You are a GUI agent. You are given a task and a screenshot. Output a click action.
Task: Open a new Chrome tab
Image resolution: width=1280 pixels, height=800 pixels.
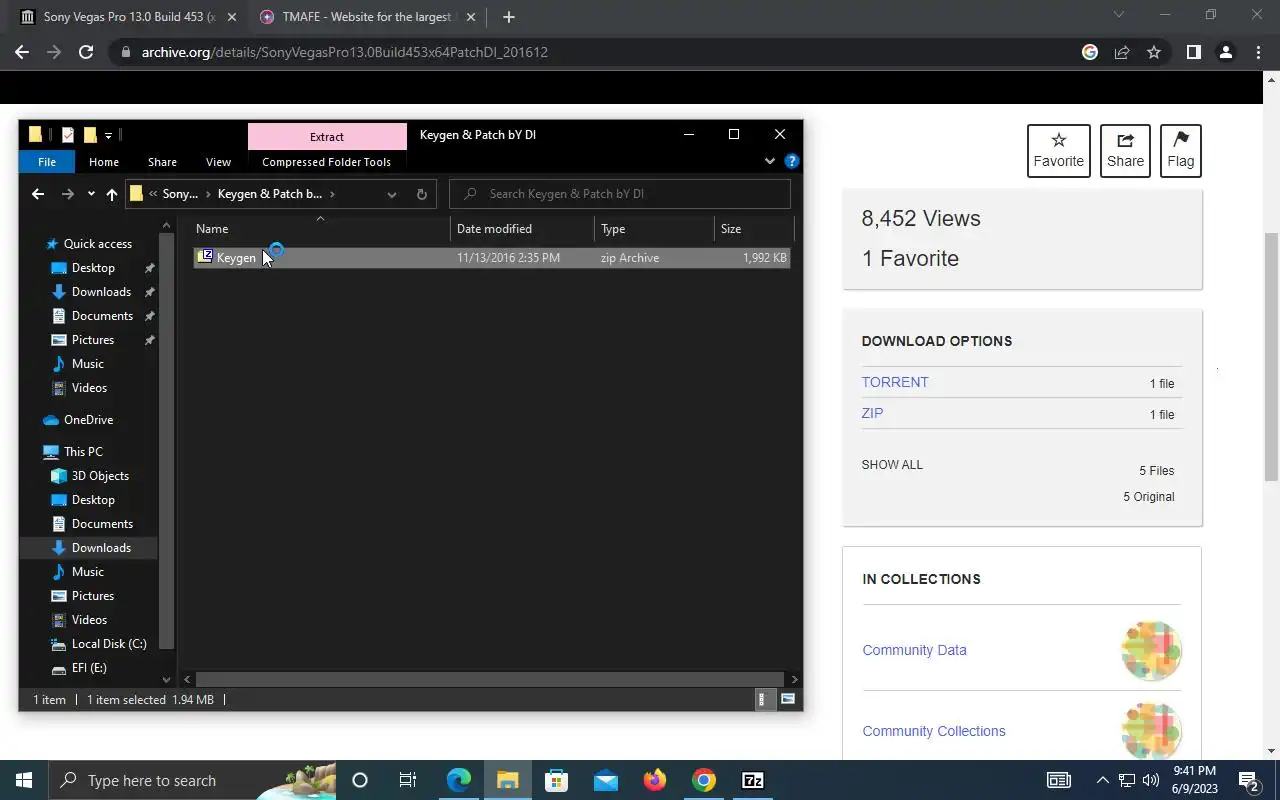pyautogui.click(x=508, y=17)
